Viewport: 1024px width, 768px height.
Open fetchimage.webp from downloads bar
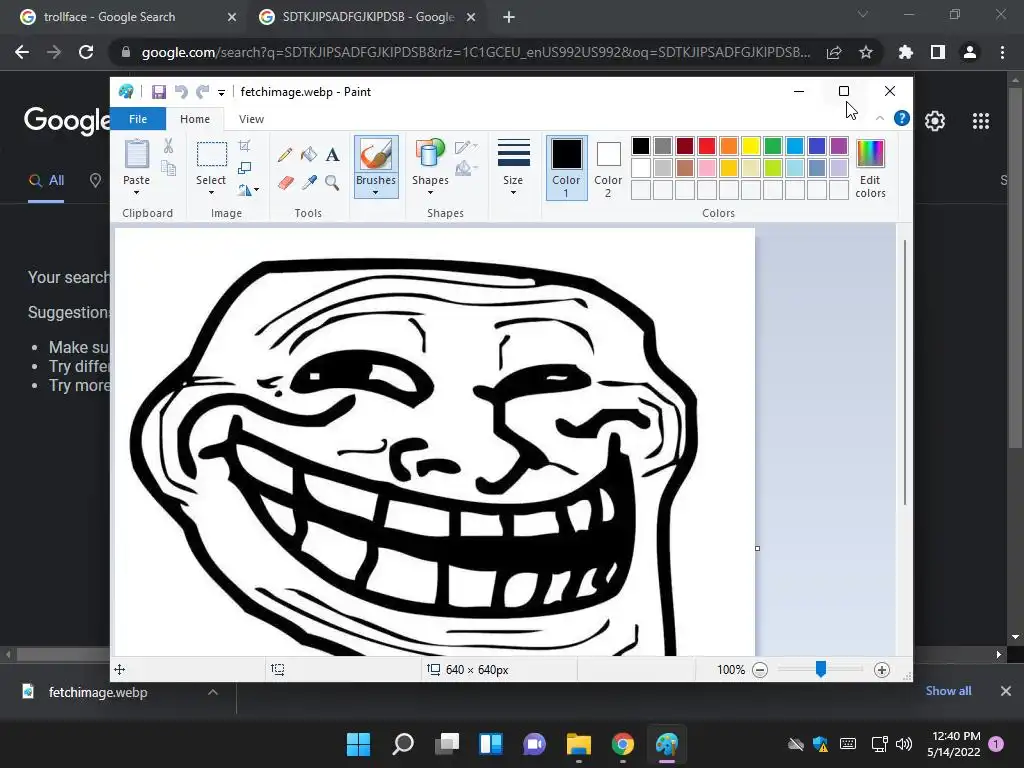pos(98,692)
